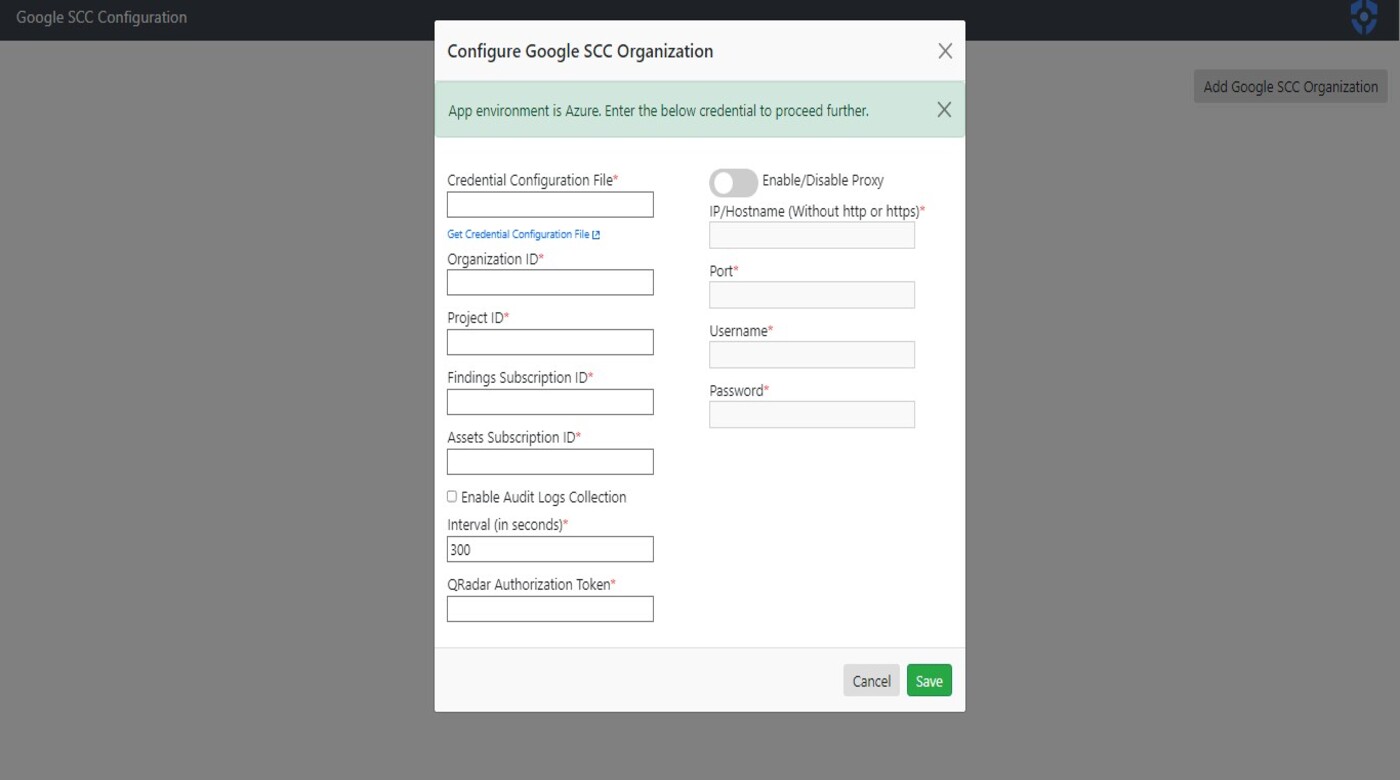Check Enable Audit Logs Collection
1400x780 pixels.
[452, 496]
